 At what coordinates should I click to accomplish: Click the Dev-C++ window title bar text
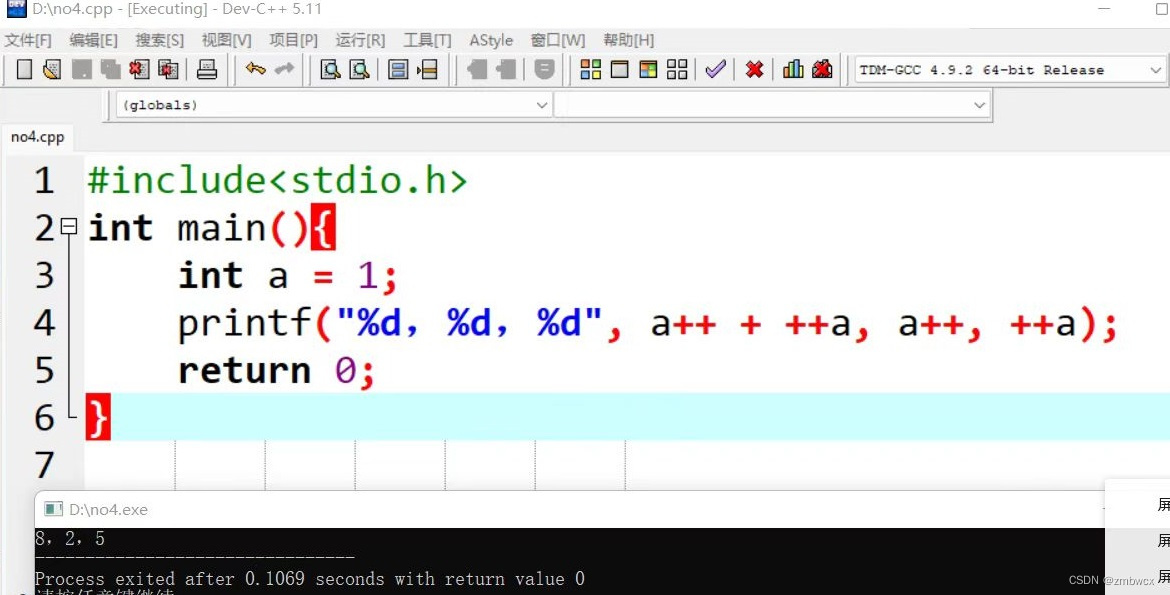(177, 10)
